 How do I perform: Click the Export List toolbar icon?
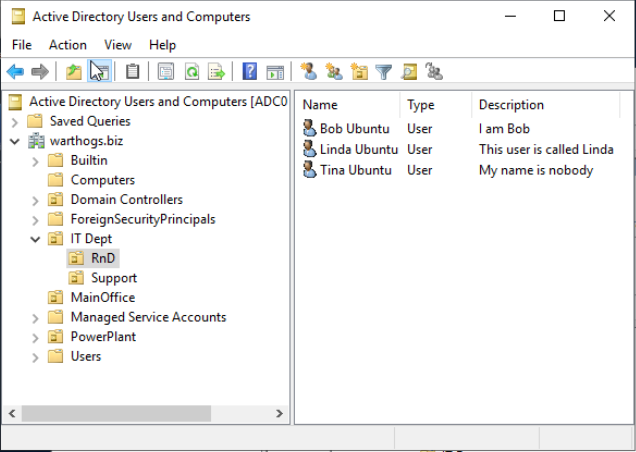(x=217, y=72)
